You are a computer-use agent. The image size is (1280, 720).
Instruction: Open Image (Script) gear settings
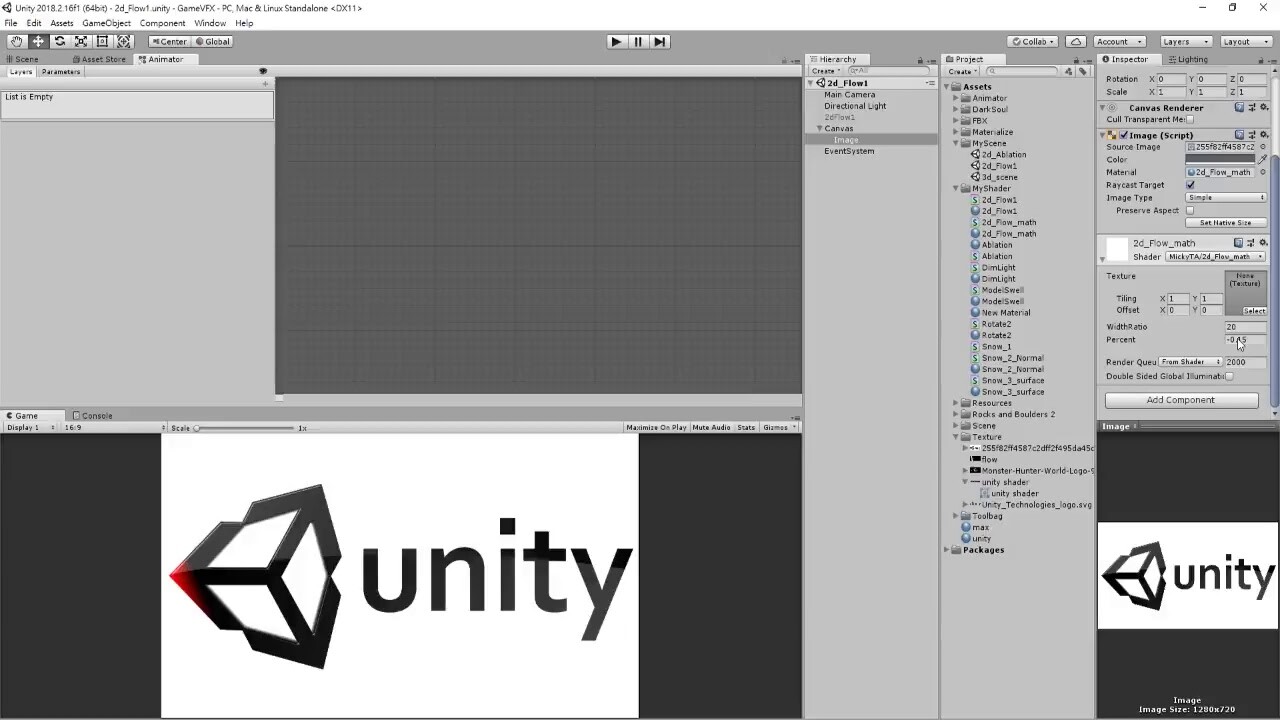1263,134
